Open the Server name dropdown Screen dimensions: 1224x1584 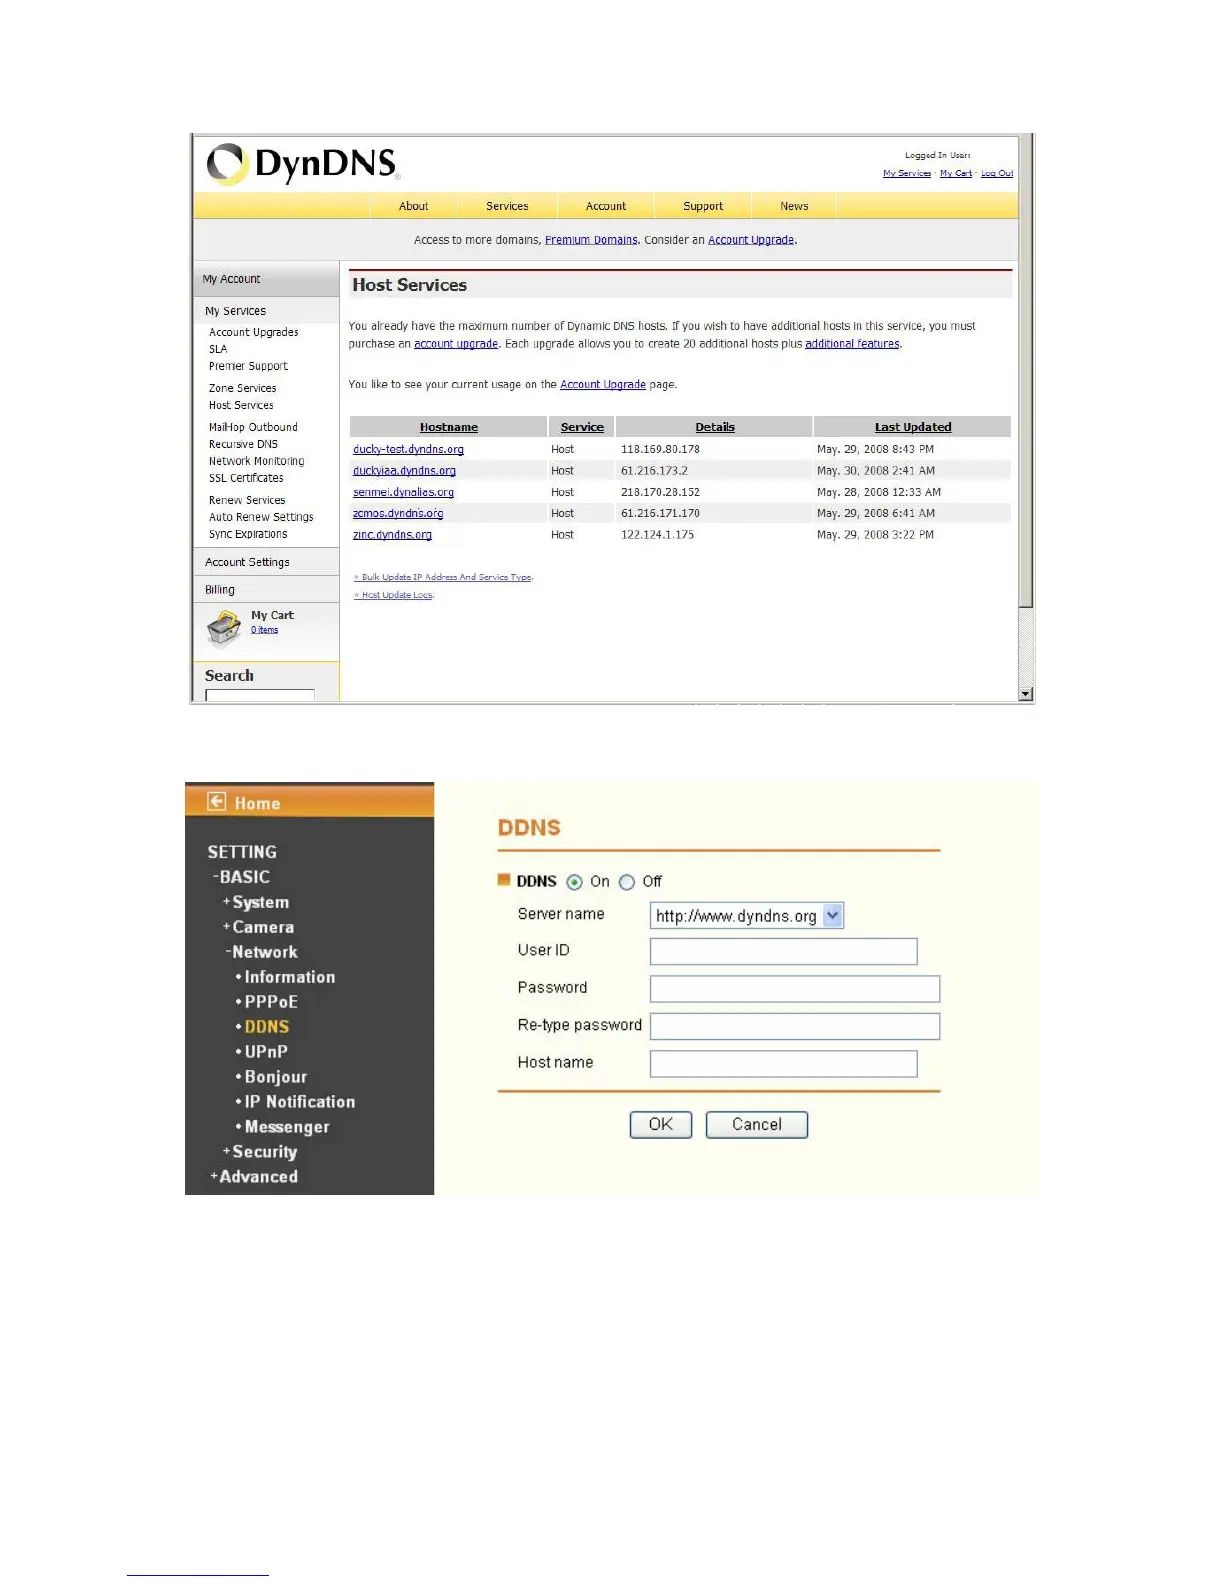coord(747,916)
